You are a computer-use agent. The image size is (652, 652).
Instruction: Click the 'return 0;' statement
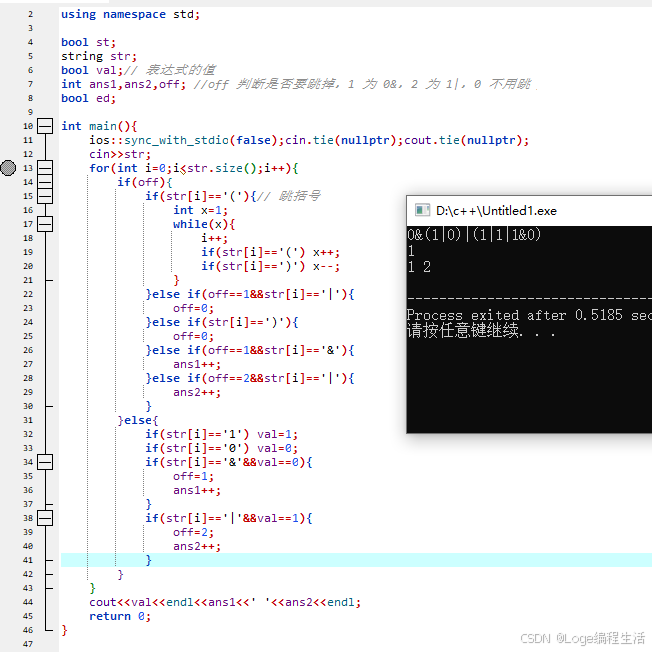point(120,616)
